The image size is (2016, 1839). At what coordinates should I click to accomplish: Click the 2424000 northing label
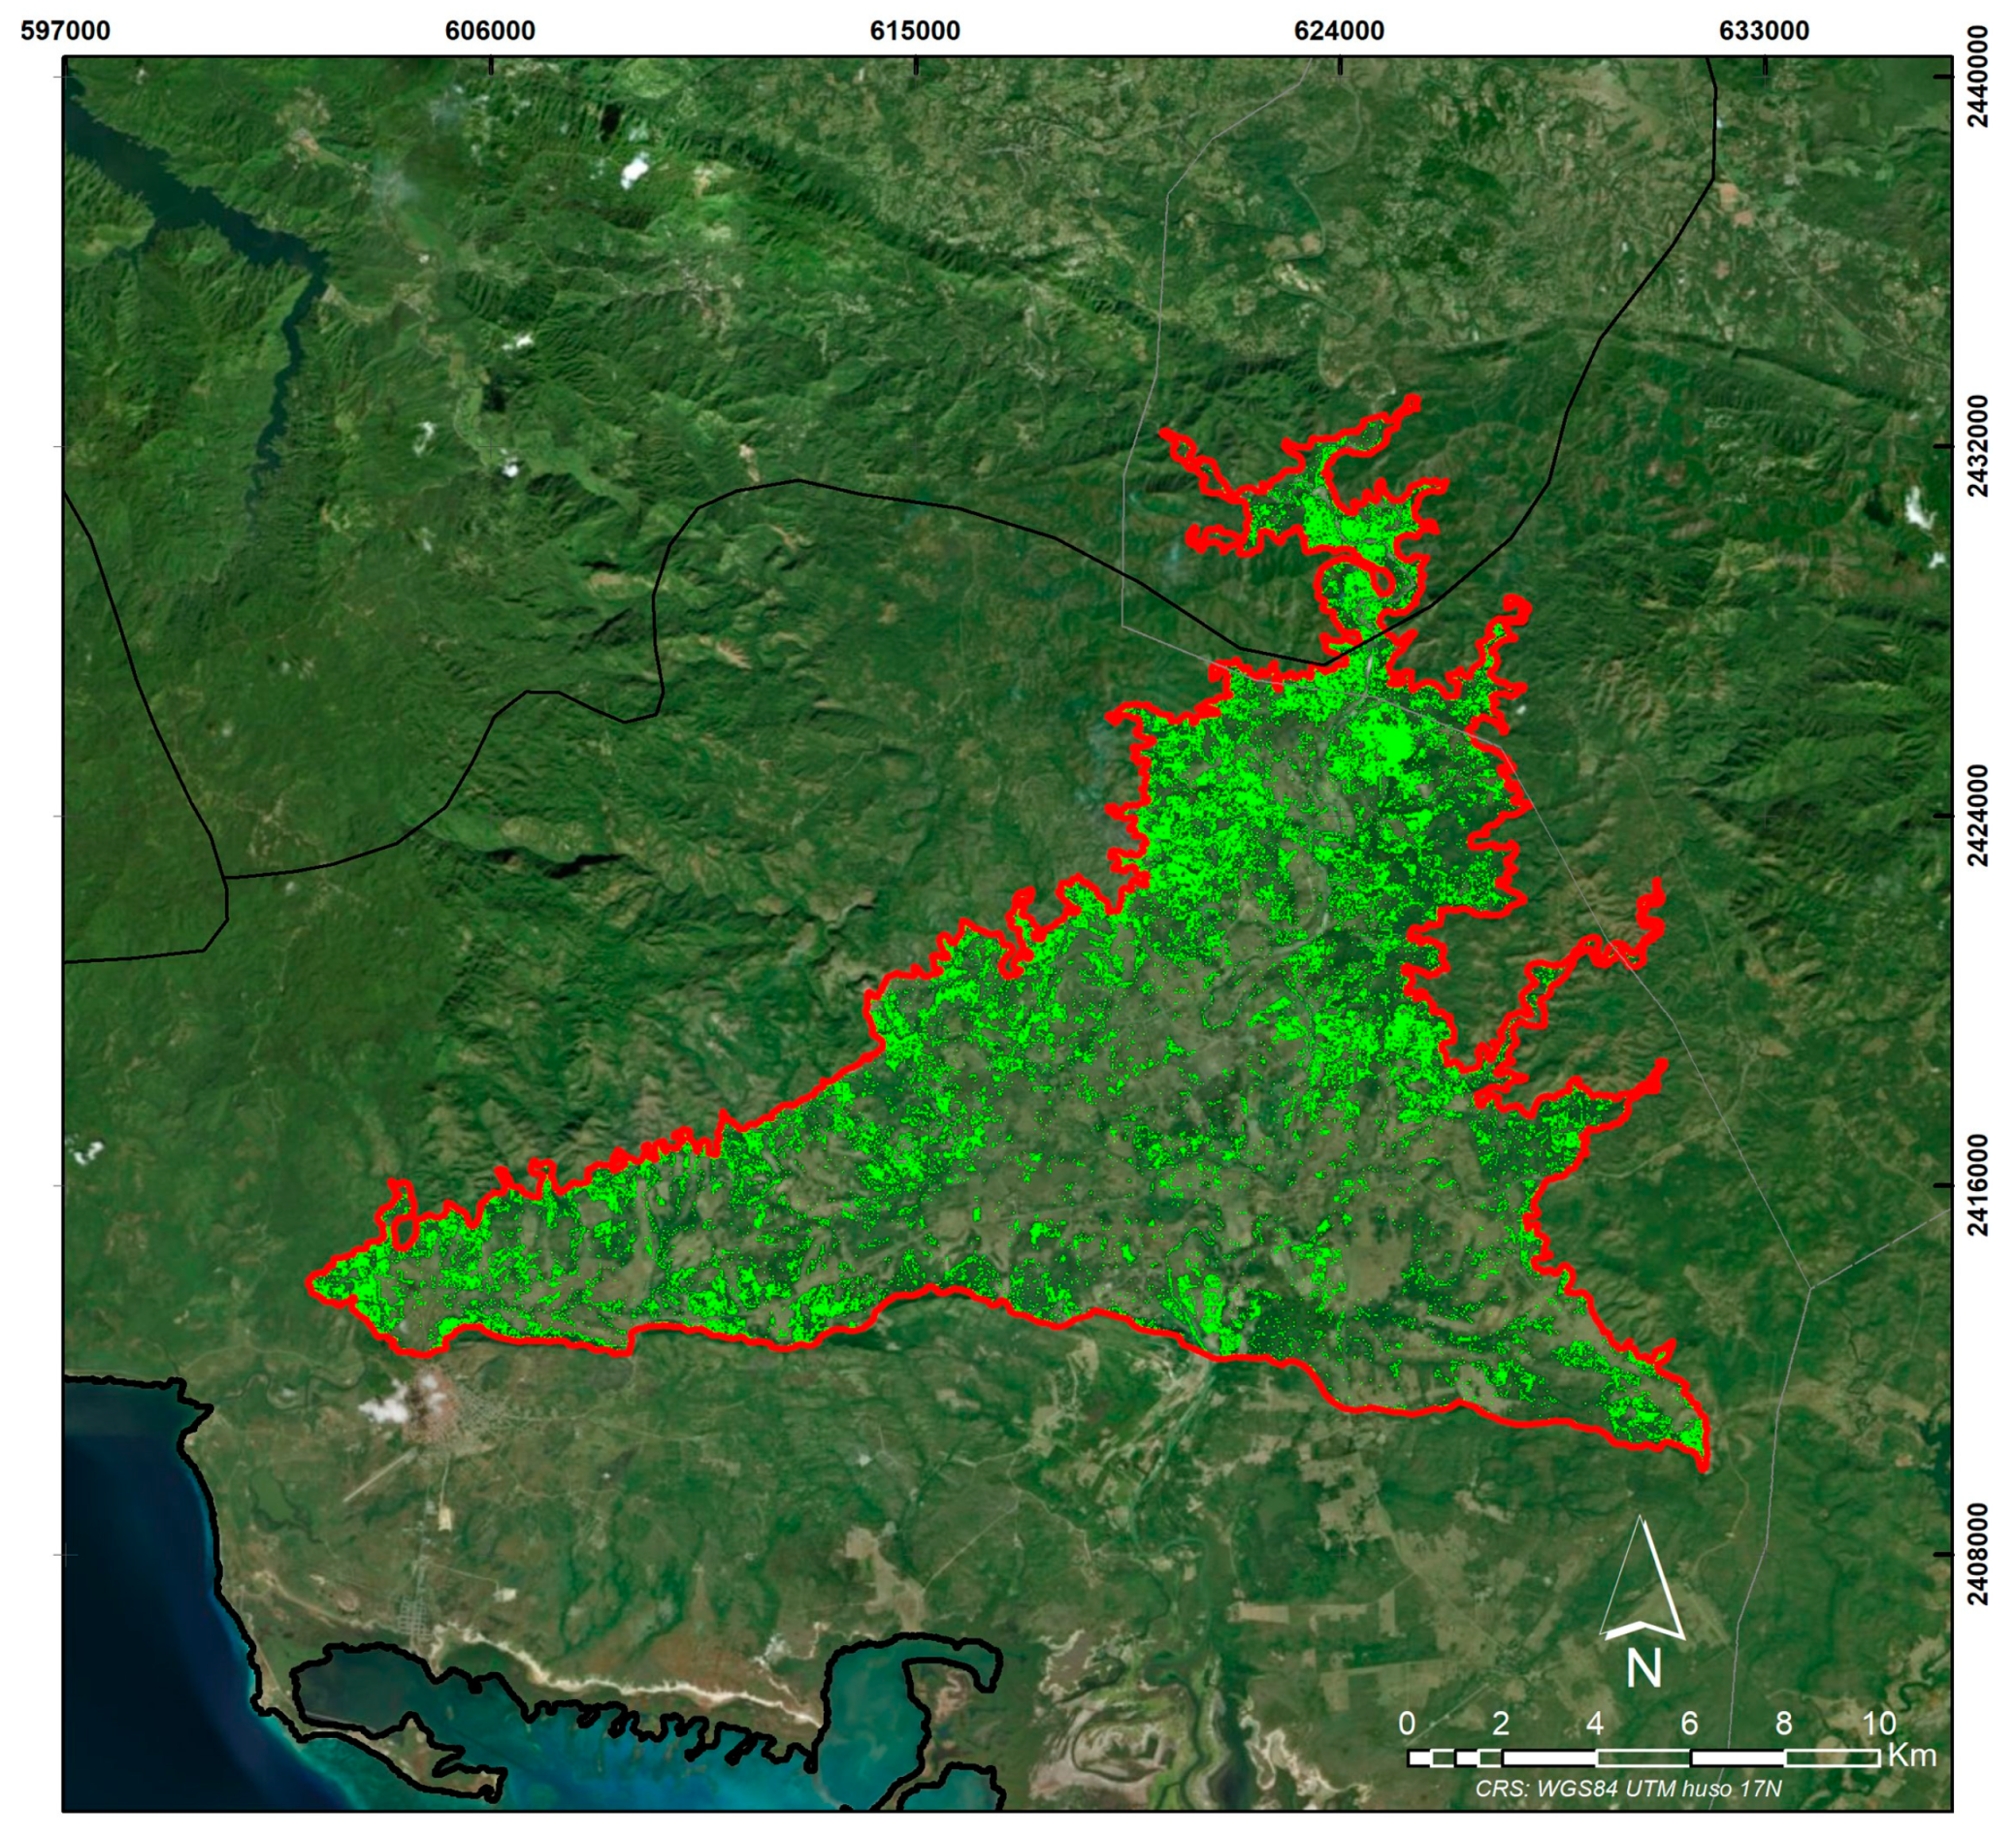[x=1977, y=815]
